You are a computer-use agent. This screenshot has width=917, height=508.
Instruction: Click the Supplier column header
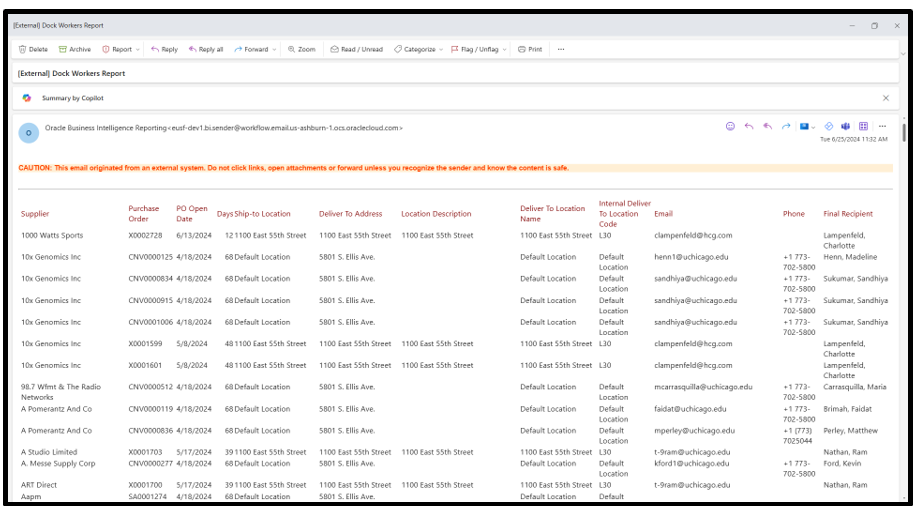(35, 214)
